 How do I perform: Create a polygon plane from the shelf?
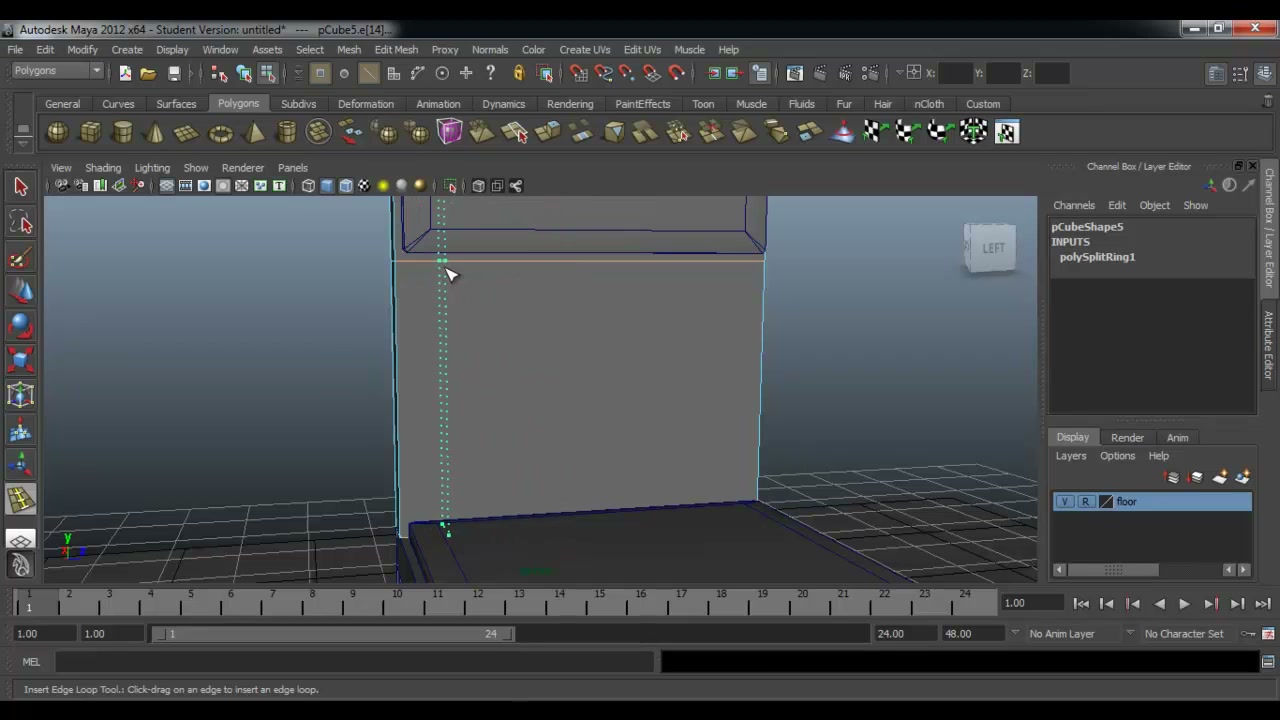coord(187,132)
